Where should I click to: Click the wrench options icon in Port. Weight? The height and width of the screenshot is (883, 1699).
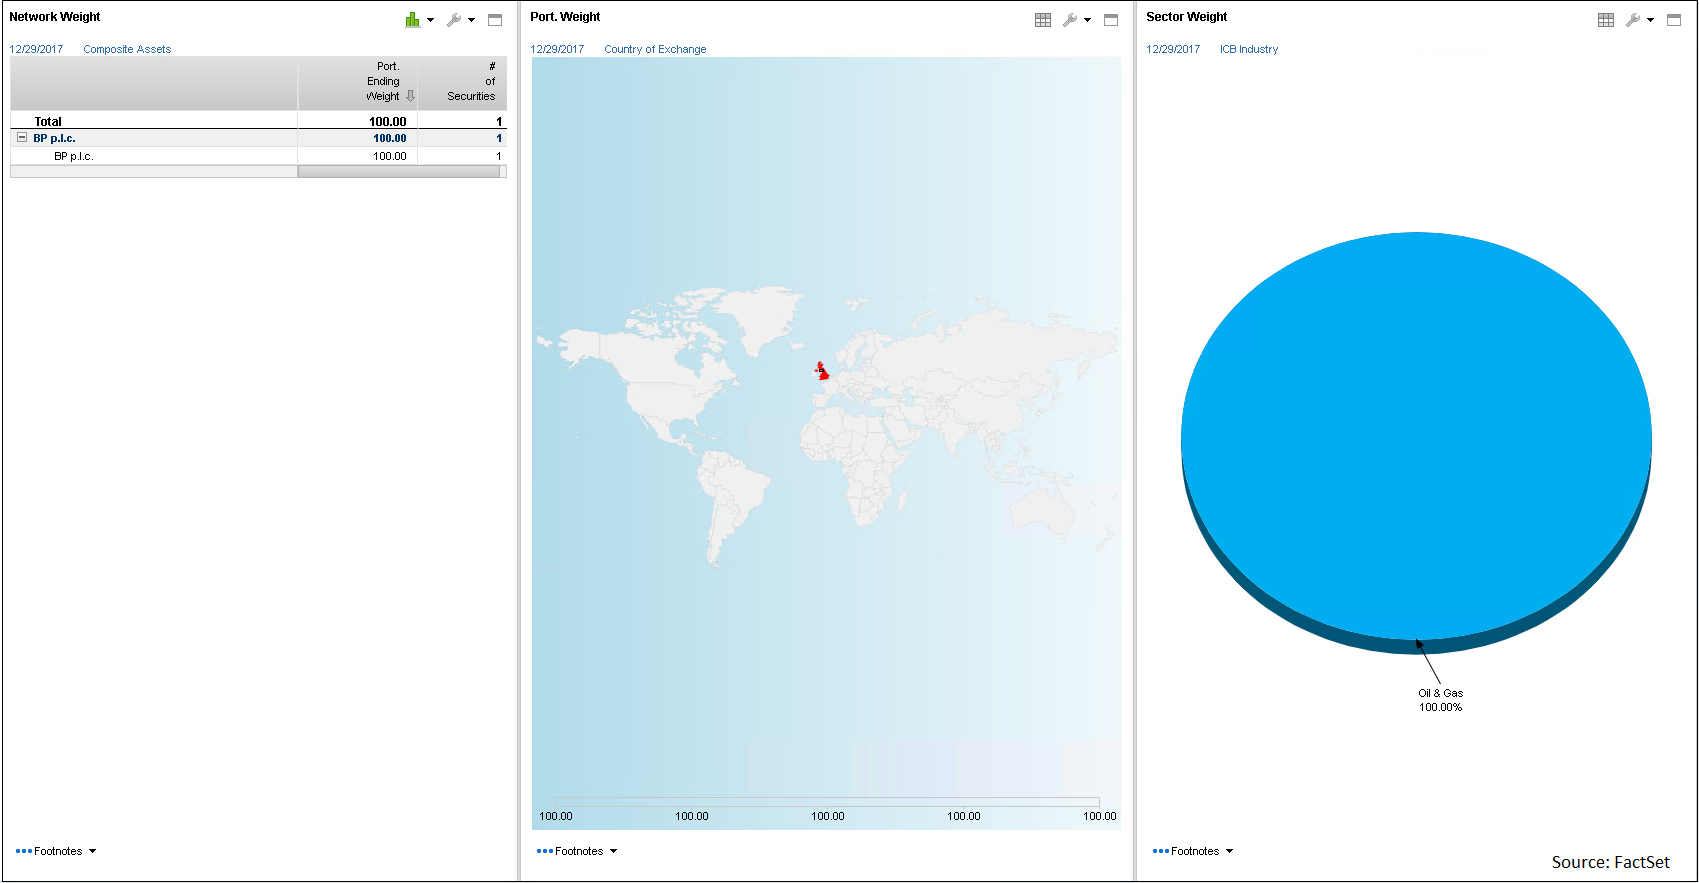1070,20
